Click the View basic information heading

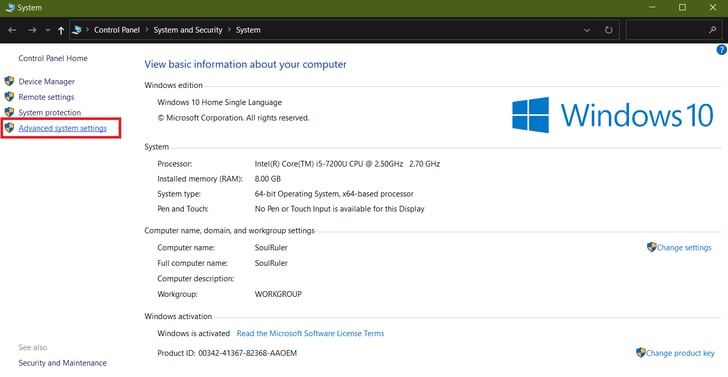pos(245,64)
